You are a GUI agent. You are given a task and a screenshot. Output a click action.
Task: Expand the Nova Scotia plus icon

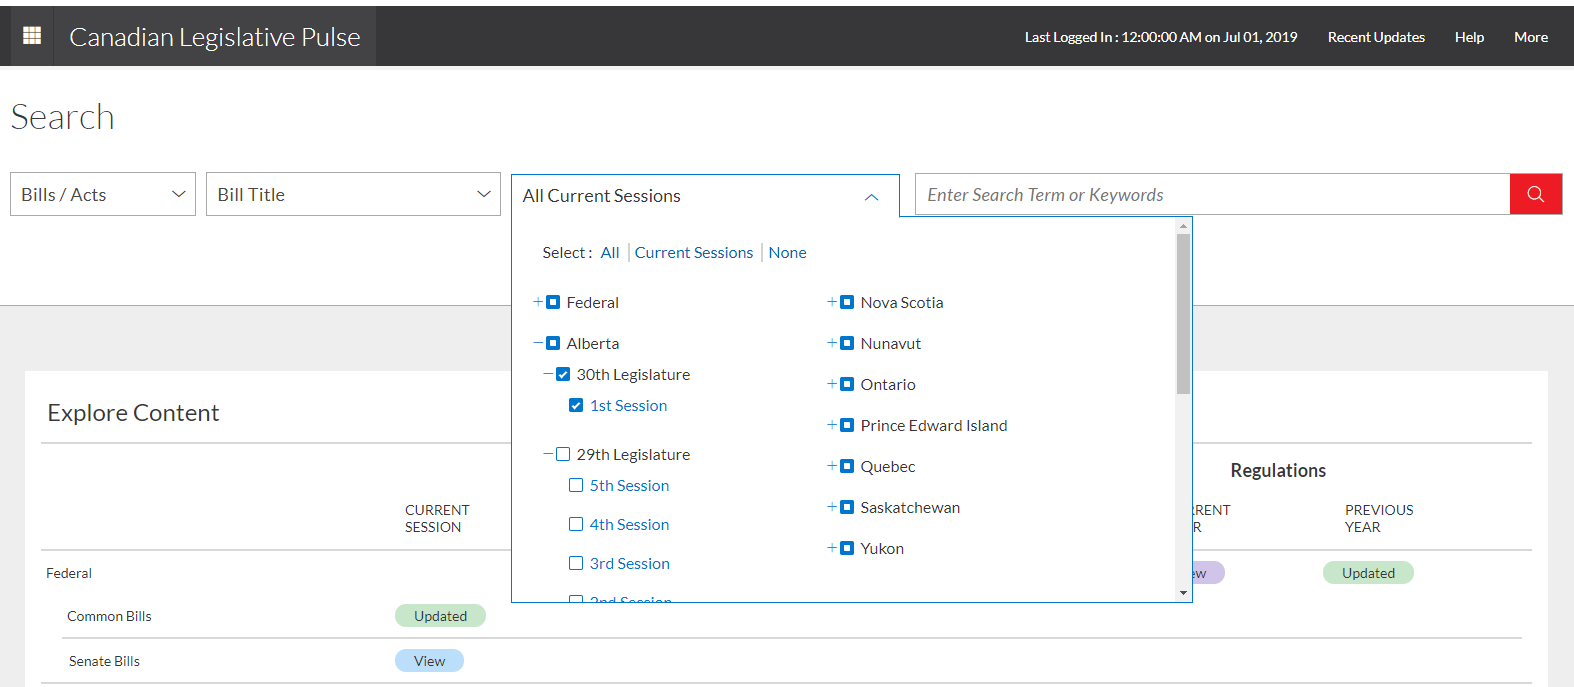coord(832,302)
